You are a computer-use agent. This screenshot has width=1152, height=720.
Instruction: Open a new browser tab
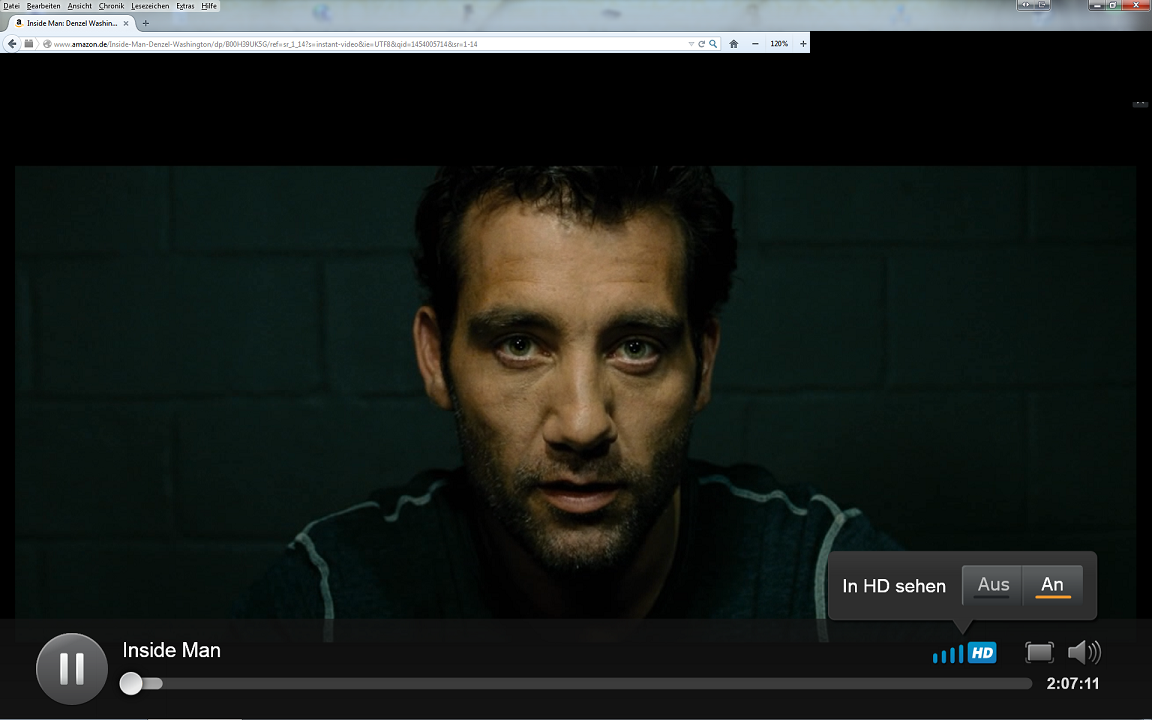(x=145, y=24)
